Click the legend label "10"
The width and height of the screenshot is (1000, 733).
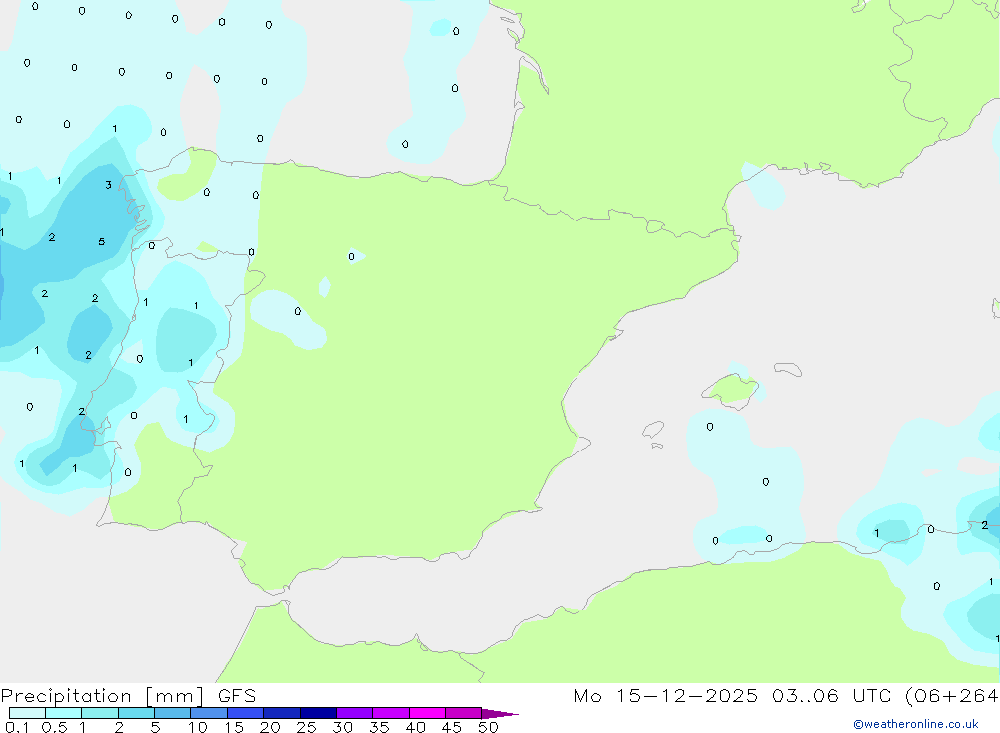[198, 727]
